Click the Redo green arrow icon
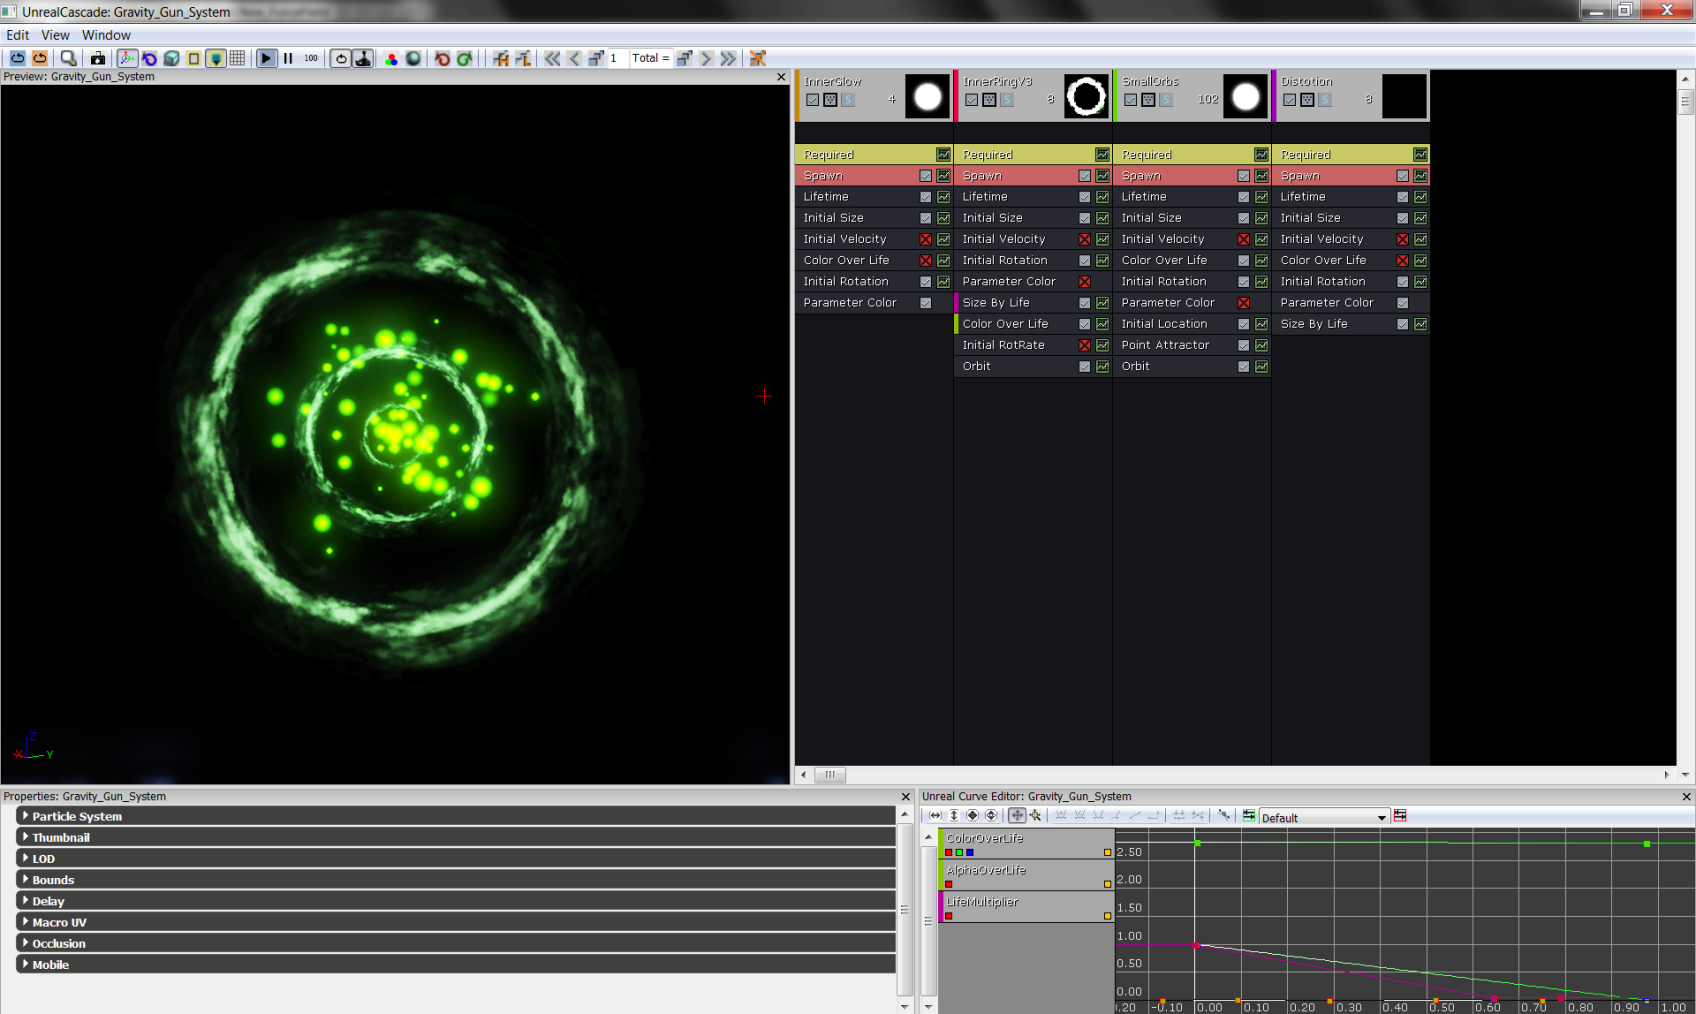 click(x=464, y=59)
